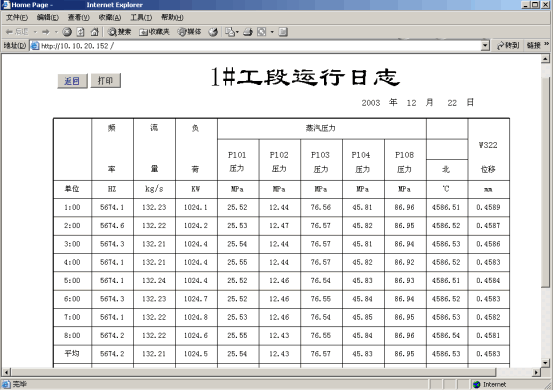Click value 12.47 in the 2:00 row
The width and height of the screenshot is (553, 392).
pos(279,226)
